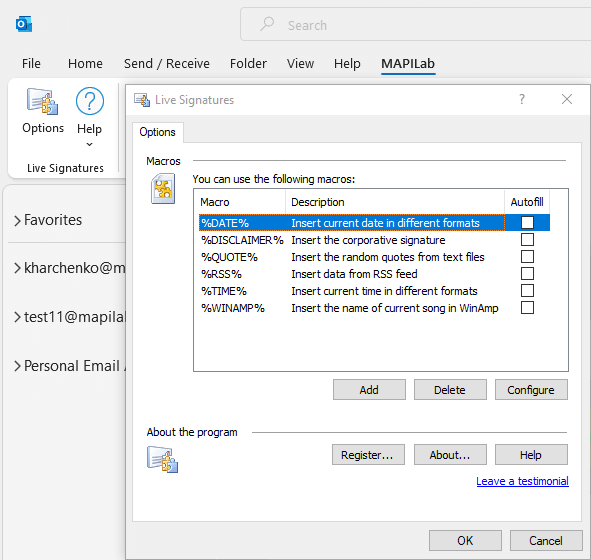This screenshot has width=591, height=560.
Task: Click the Add macro button
Action: [x=369, y=390]
